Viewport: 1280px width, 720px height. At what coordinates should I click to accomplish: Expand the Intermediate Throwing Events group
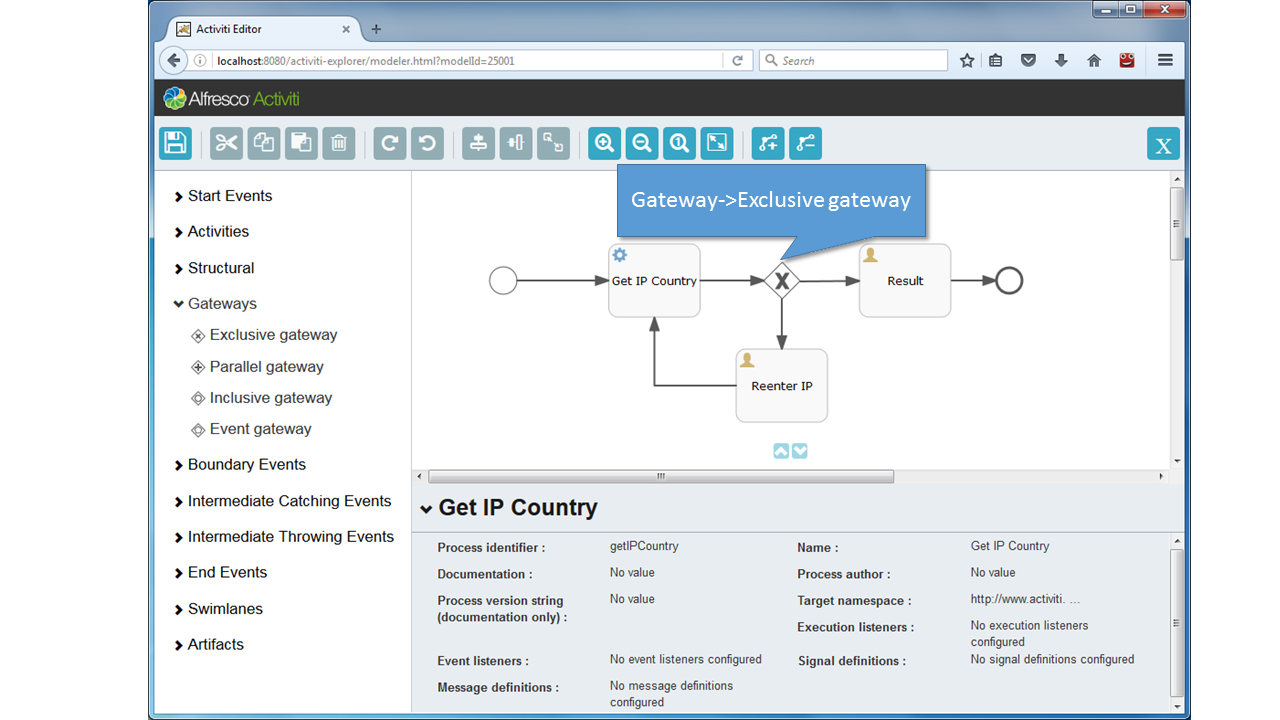point(284,537)
